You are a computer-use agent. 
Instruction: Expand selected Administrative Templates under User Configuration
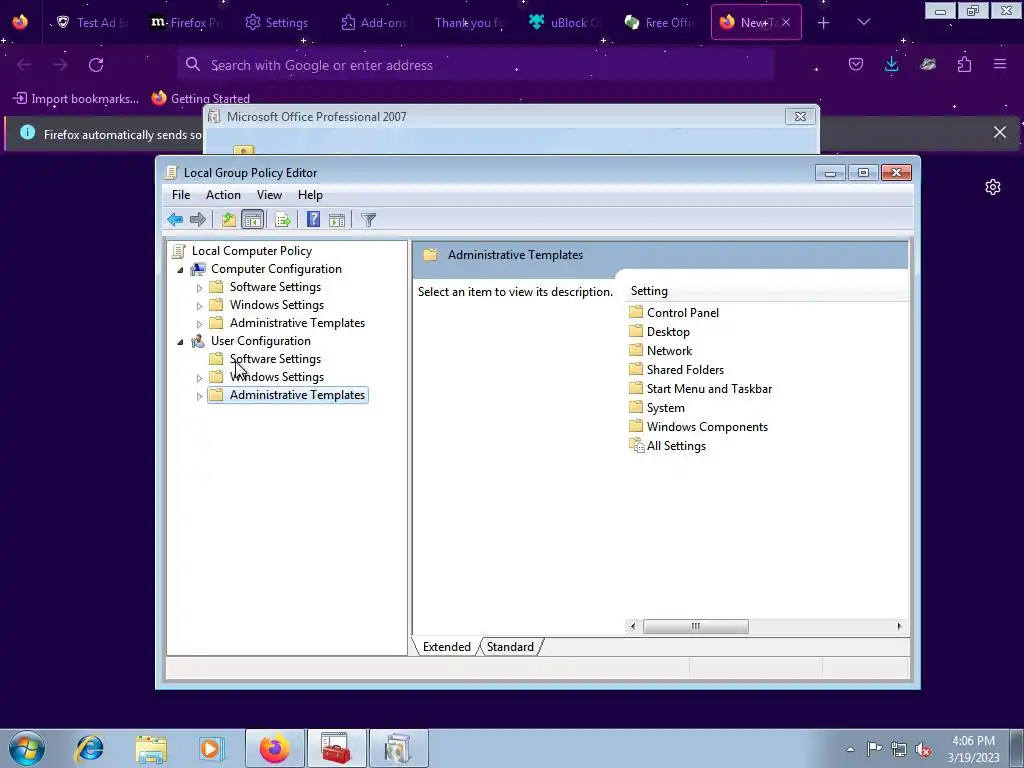coord(199,396)
